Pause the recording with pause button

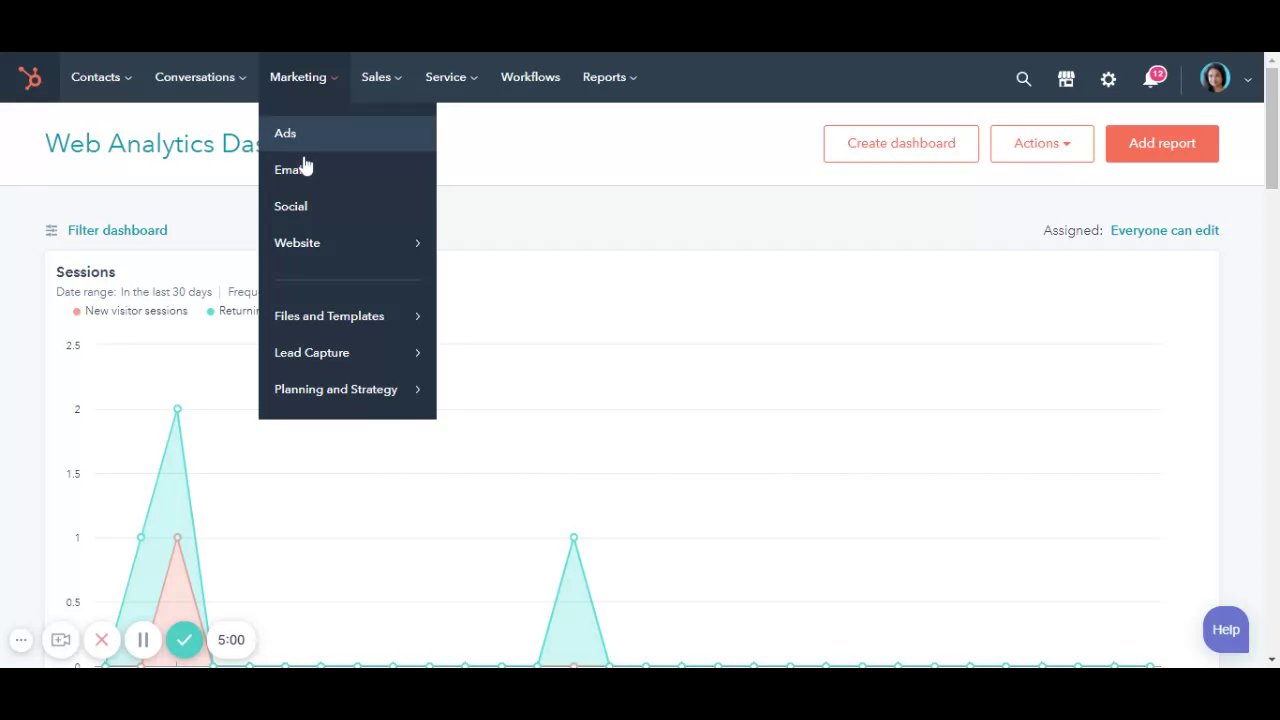(143, 640)
